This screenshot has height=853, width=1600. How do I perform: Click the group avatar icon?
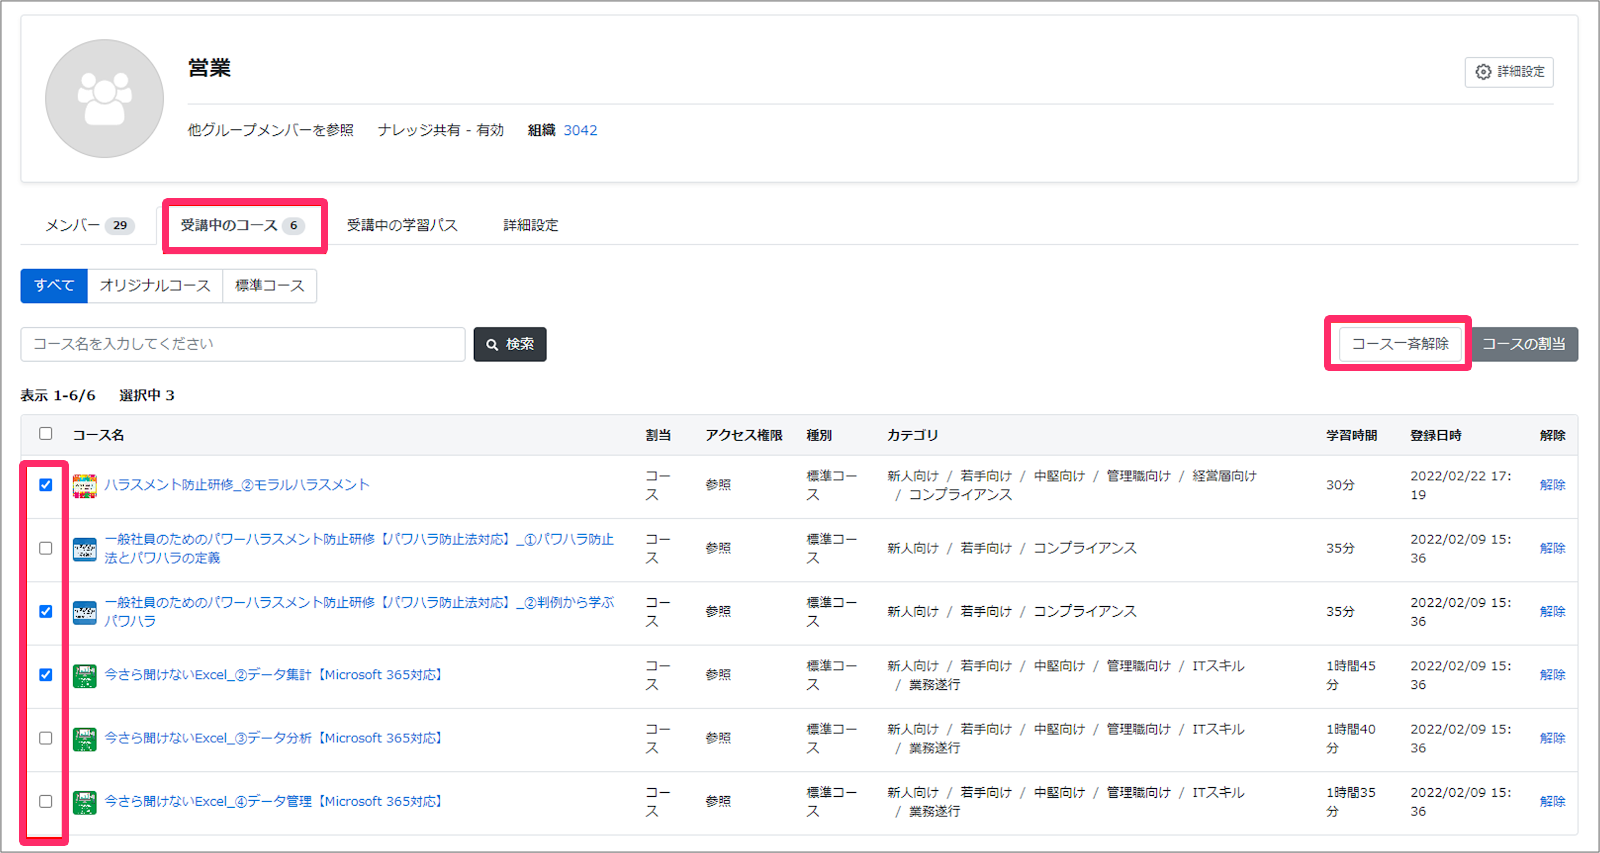(x=104, y=98)
